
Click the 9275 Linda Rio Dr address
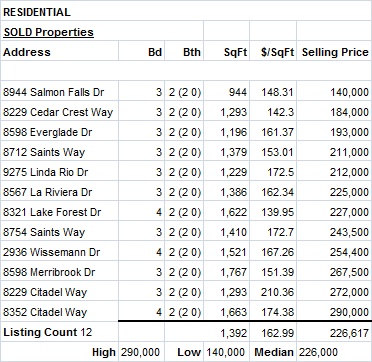46,172
